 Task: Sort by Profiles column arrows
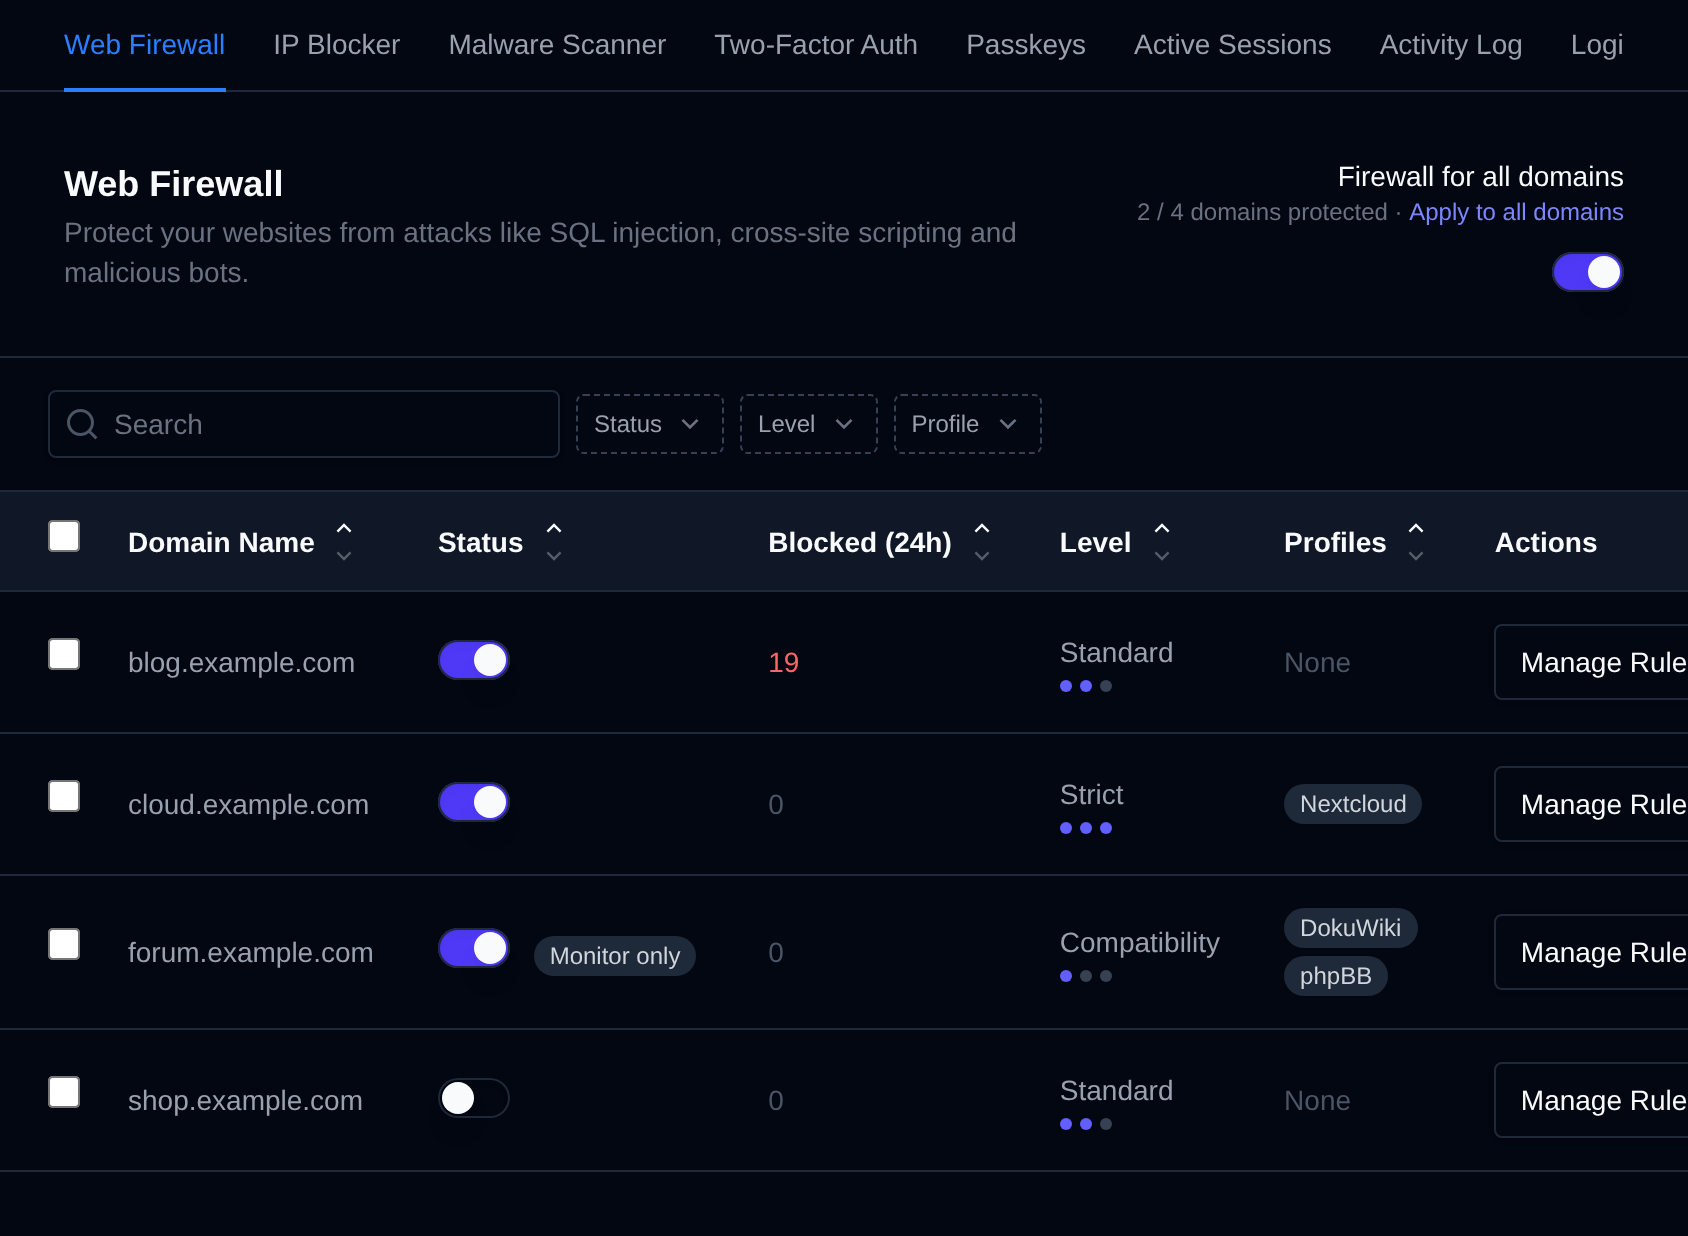(x=1416, y=542)
